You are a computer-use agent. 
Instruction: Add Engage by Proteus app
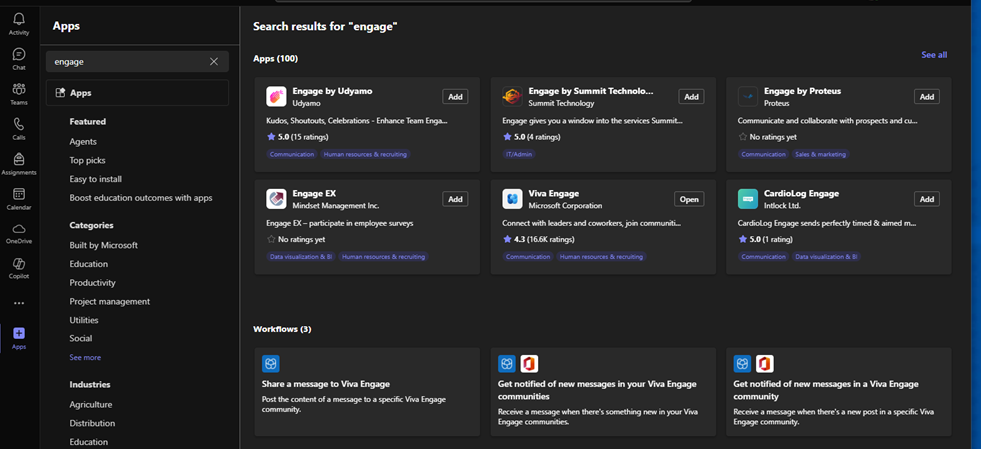[x=927, y=96]
